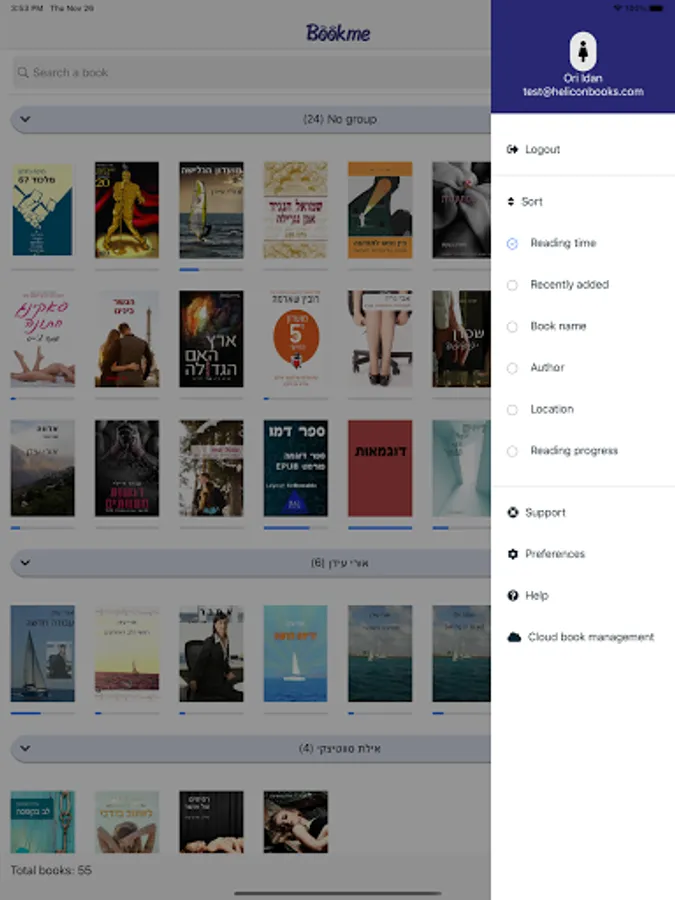Screen dimensions: 675x900
Task: Tap the Ori Idan user name
Action: 583,78
